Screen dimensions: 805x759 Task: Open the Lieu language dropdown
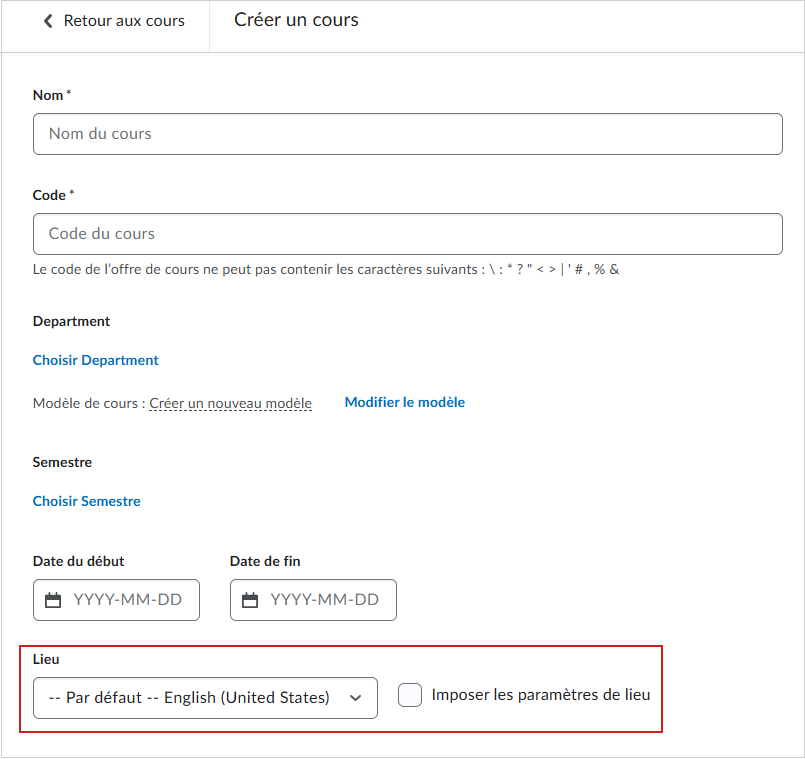click(x=190, y=698)
